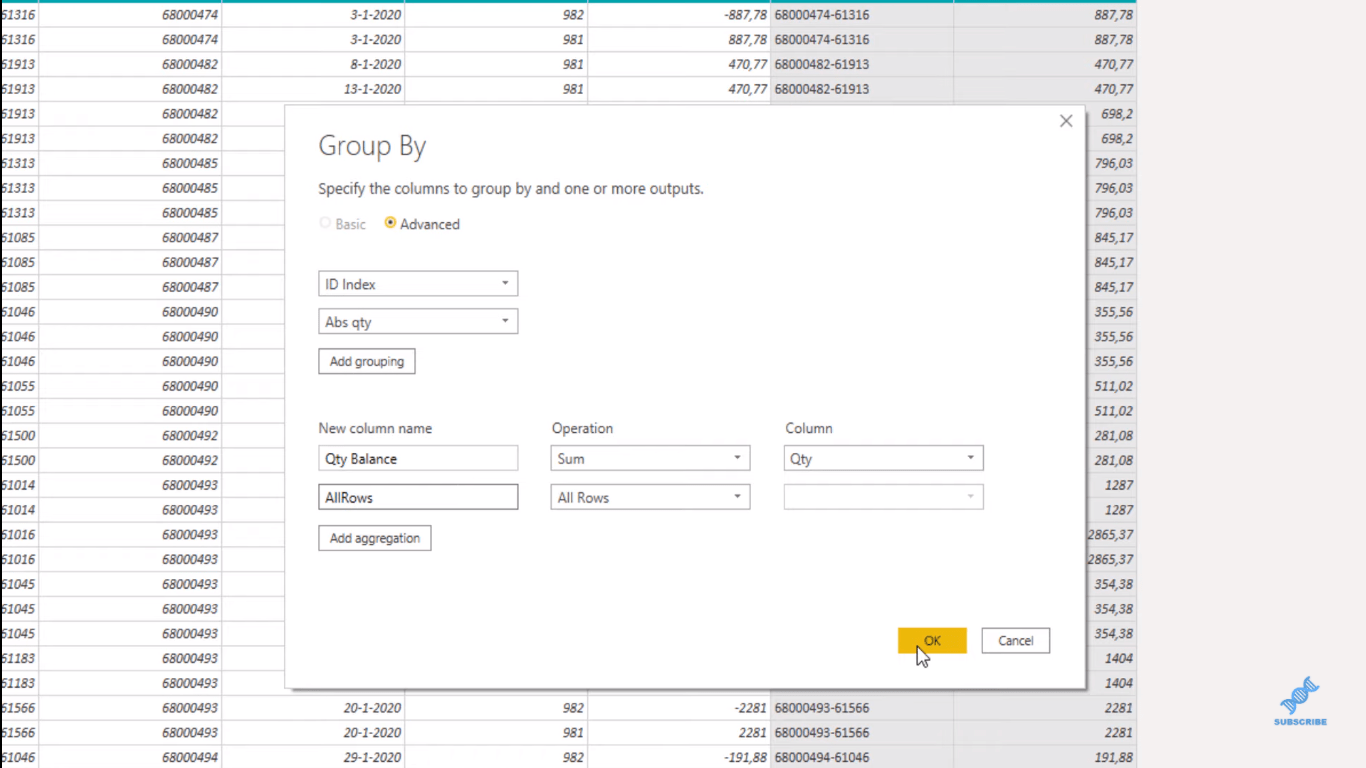Viewport: 1366px width, 768px height.
Task: Select cell with value -887,78
Action: [679, 15]
